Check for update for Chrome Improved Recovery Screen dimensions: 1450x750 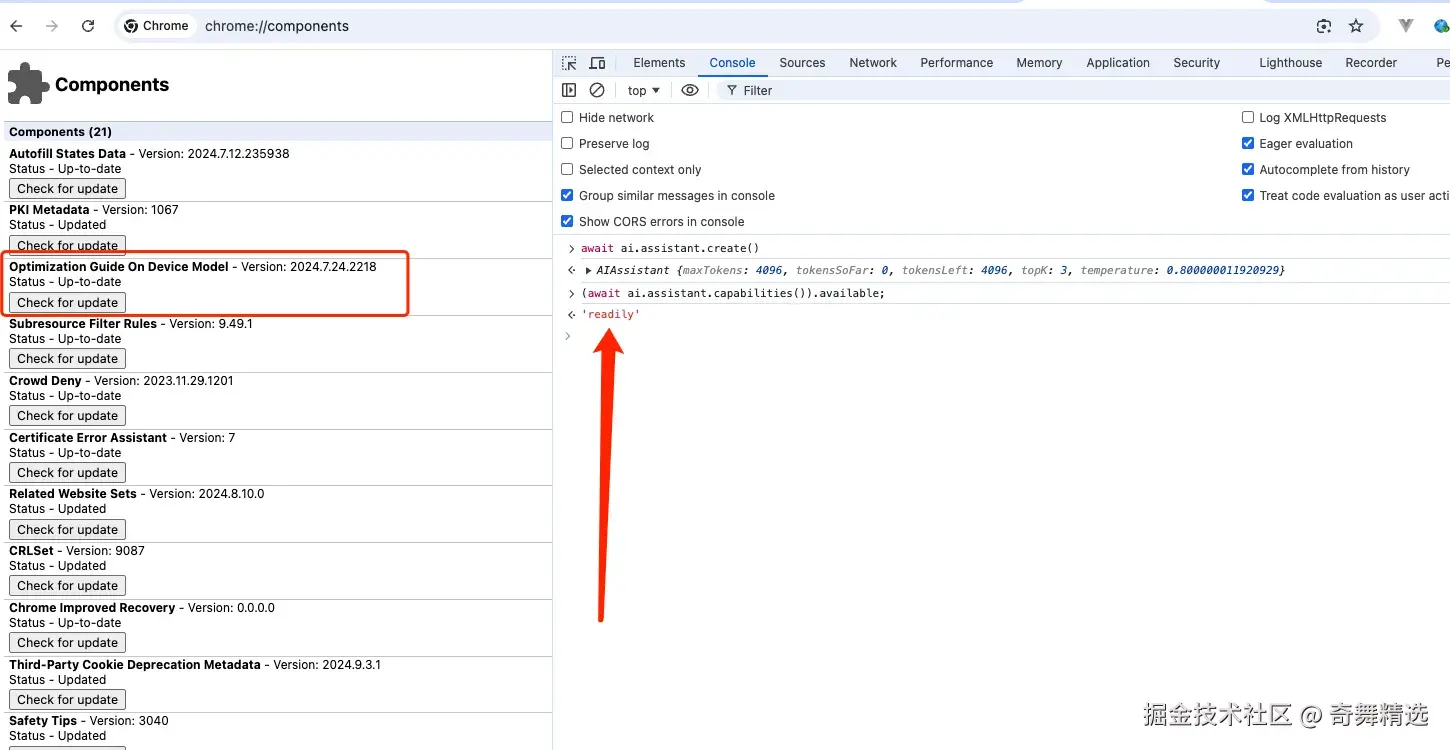pyautogui.click(x=67, y=642)
